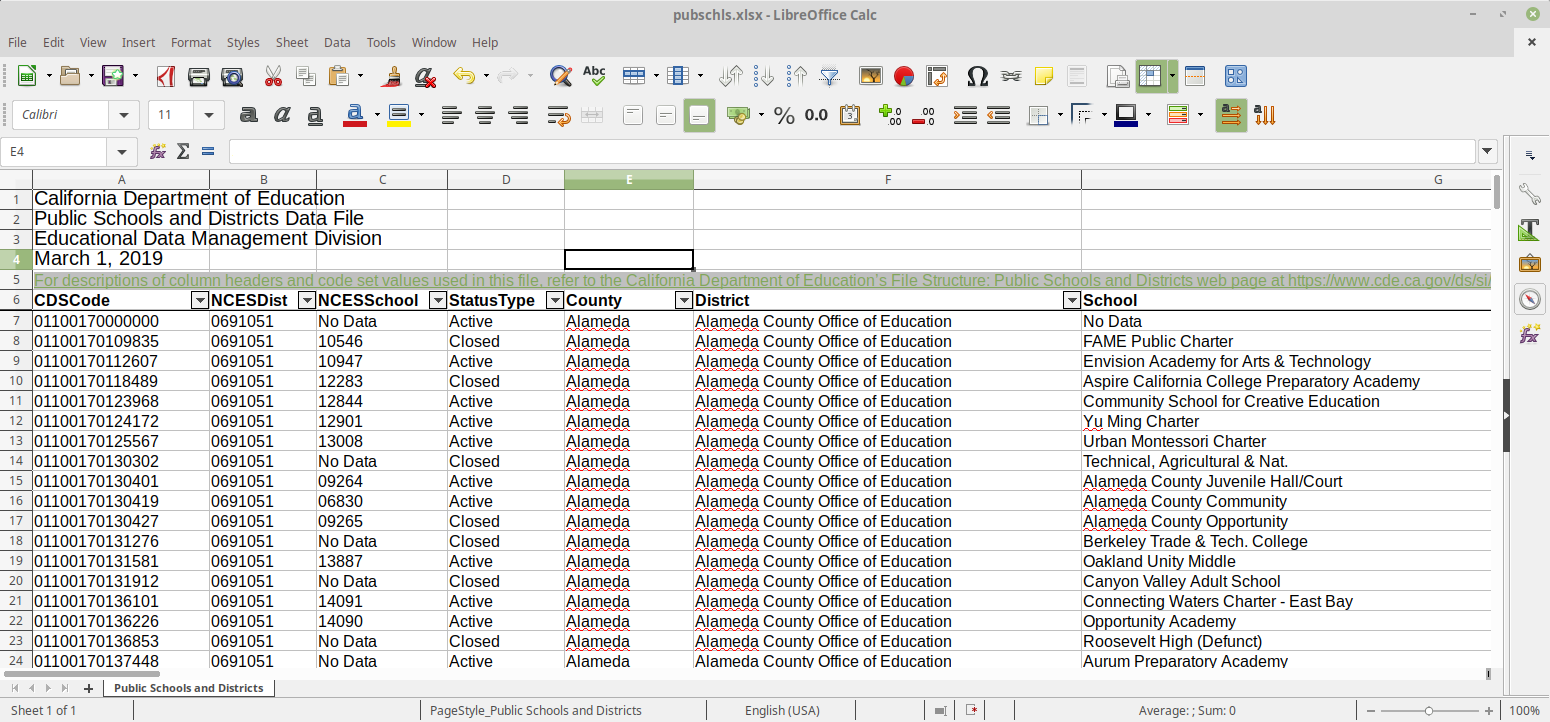1550x722 pixels.
Task: Insert a chart
Action: 904,76
